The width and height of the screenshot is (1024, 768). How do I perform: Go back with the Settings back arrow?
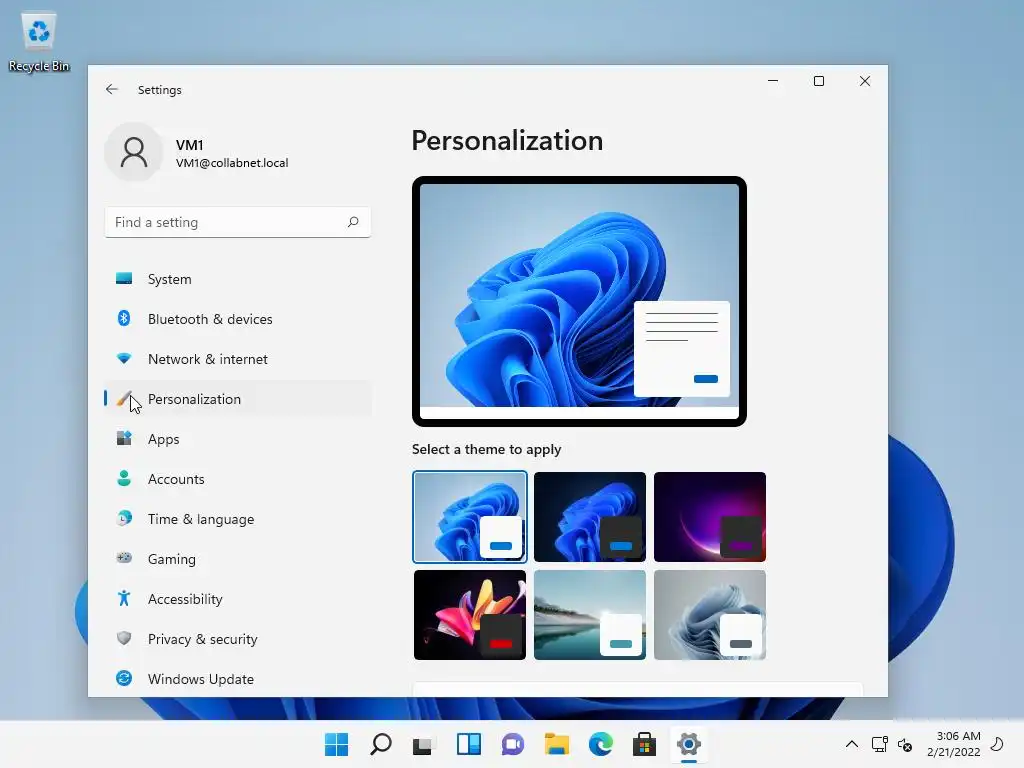pos(112,89)
